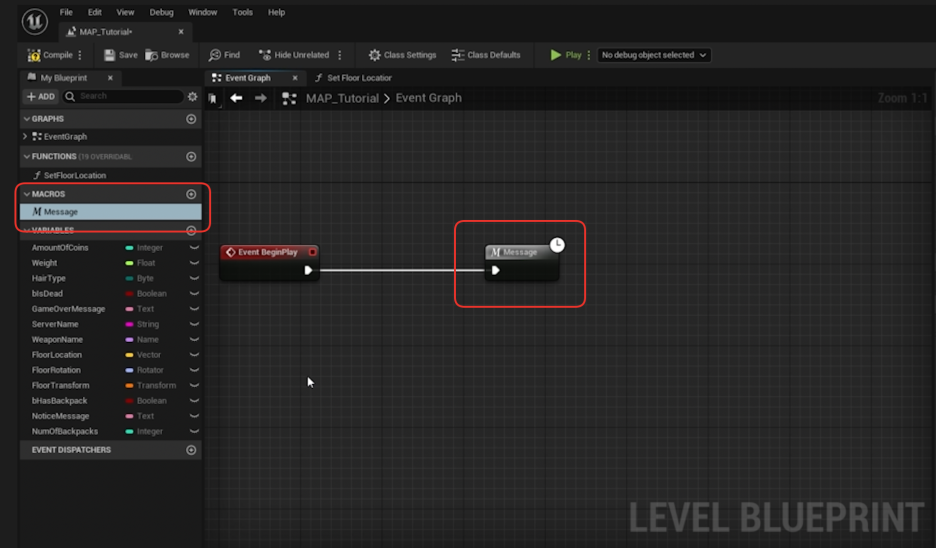Screen dimensions: 936x548
Task: Toggle Hide Unrelated nodes
Action: pos(294,55)
